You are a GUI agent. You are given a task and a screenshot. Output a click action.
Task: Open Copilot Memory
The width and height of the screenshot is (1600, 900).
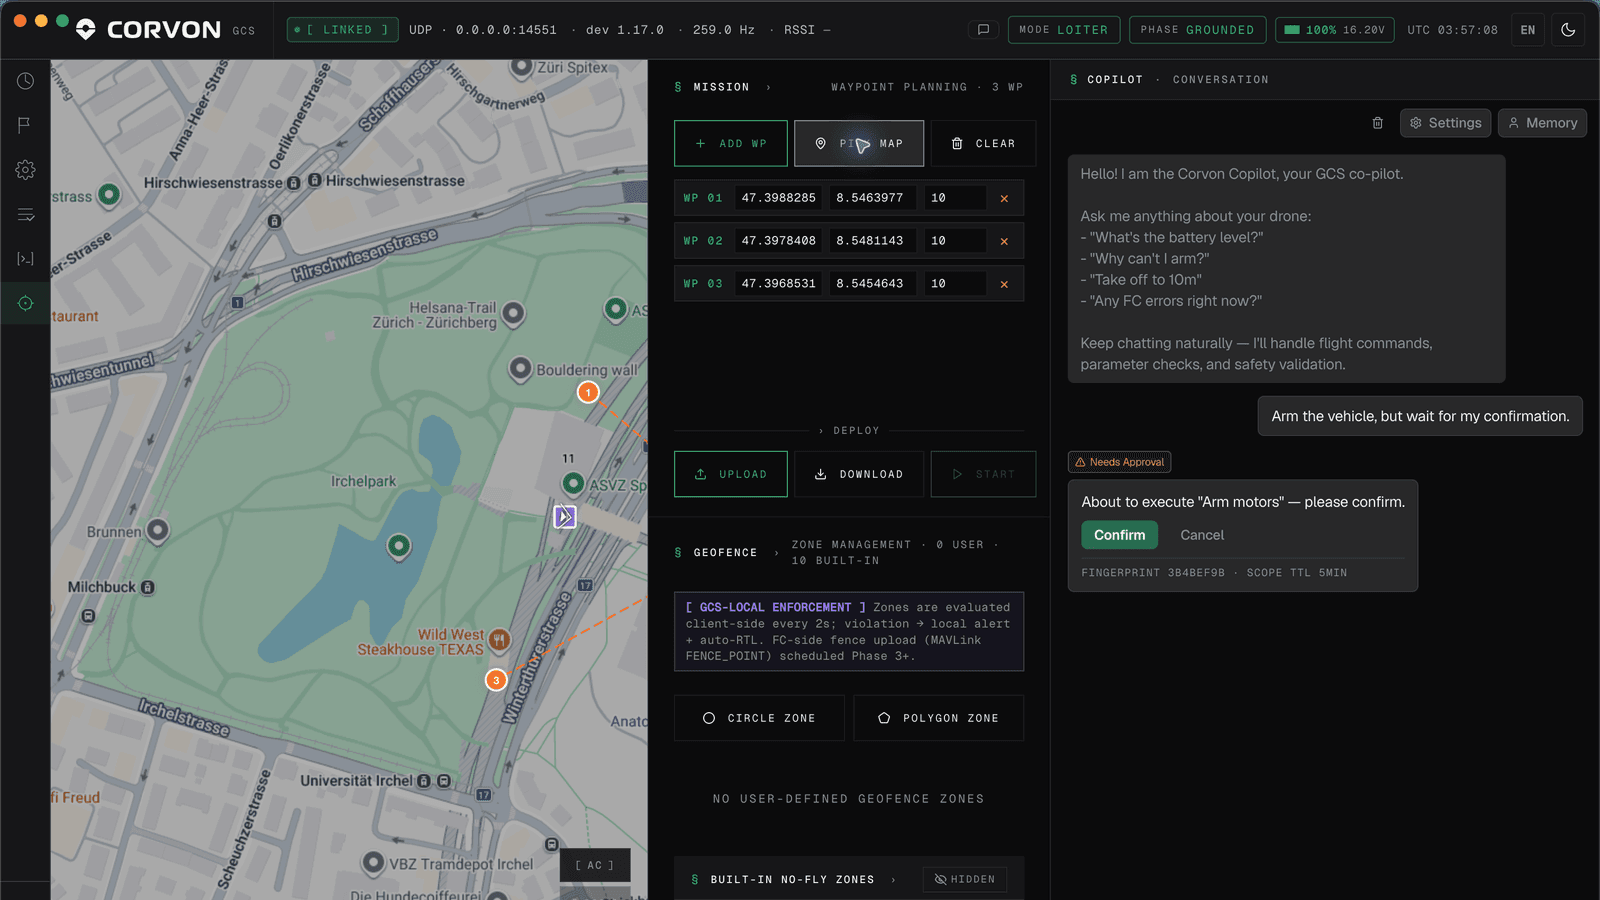click(x=1542, y=123)
